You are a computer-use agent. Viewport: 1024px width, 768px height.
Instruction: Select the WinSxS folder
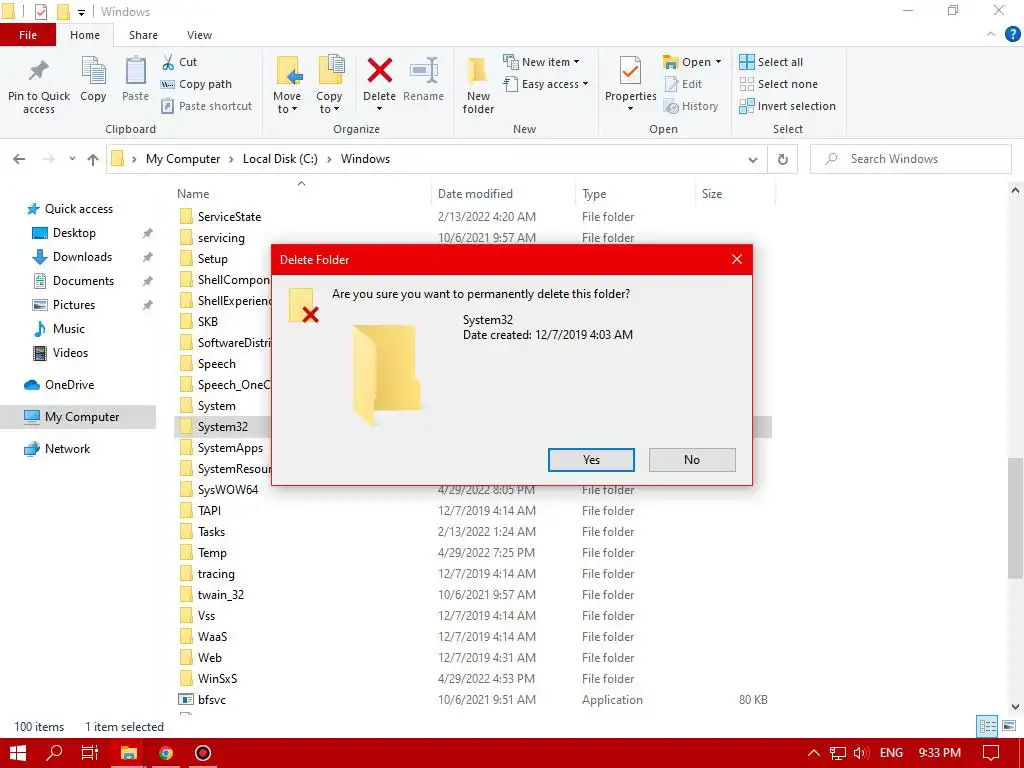pyautogui.click(x=217, y=679)
